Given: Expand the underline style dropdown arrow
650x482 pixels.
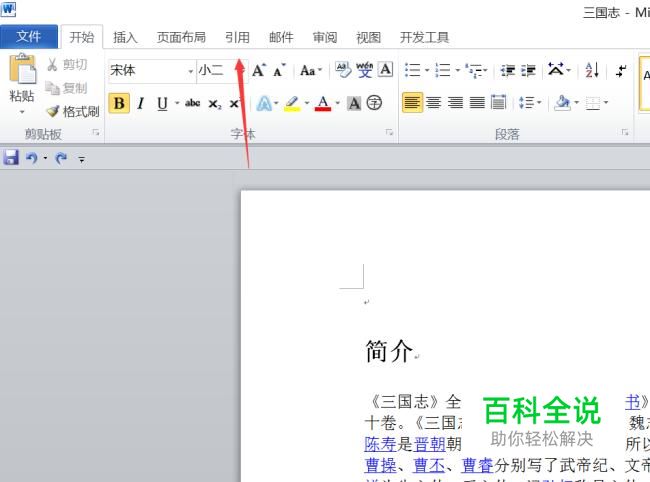Looking at the screenshot, I should [x=177, y=103].
